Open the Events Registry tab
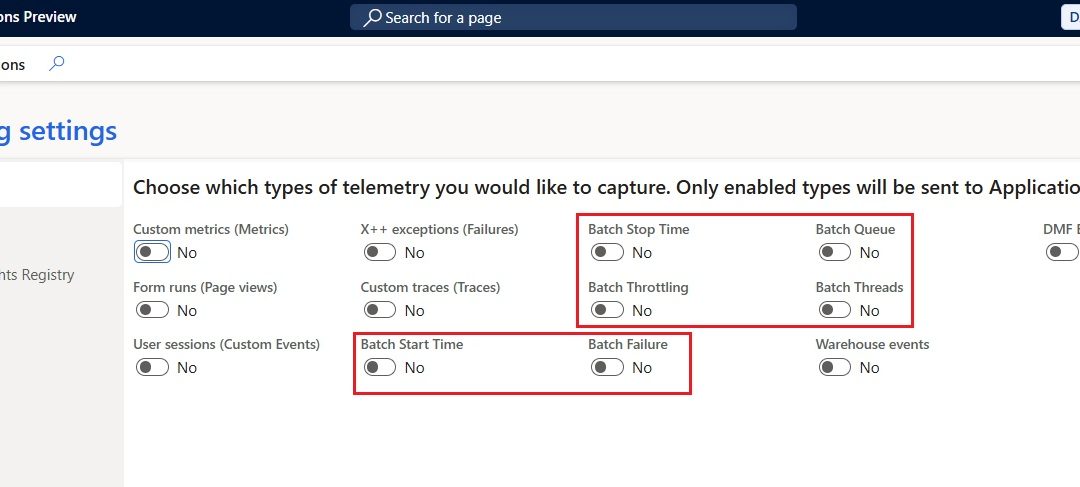 point(38,275)
